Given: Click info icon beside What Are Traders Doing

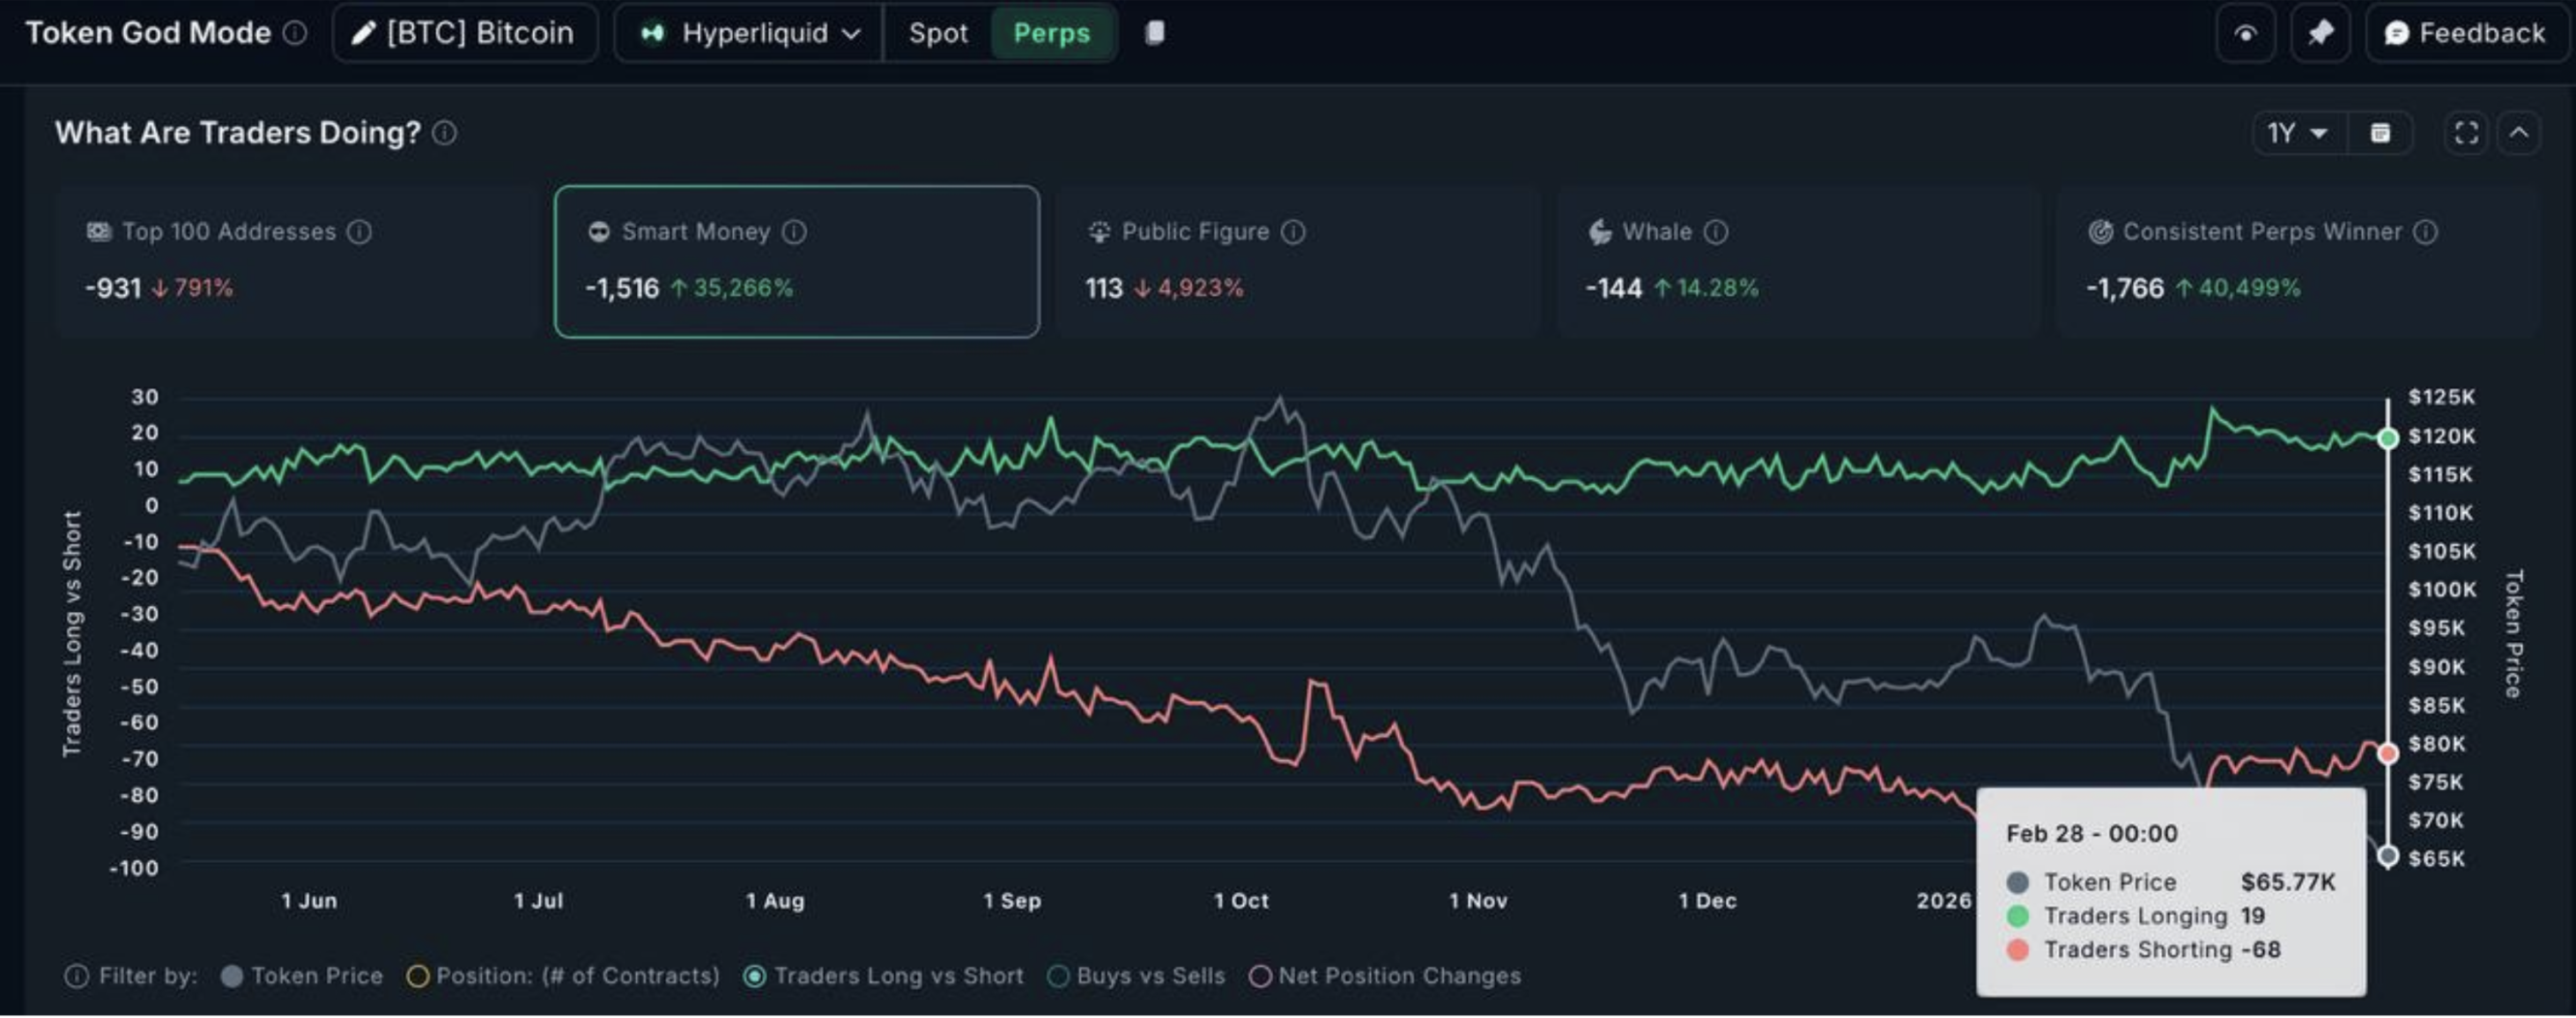Looking at the screenshot, I should 445,133.
